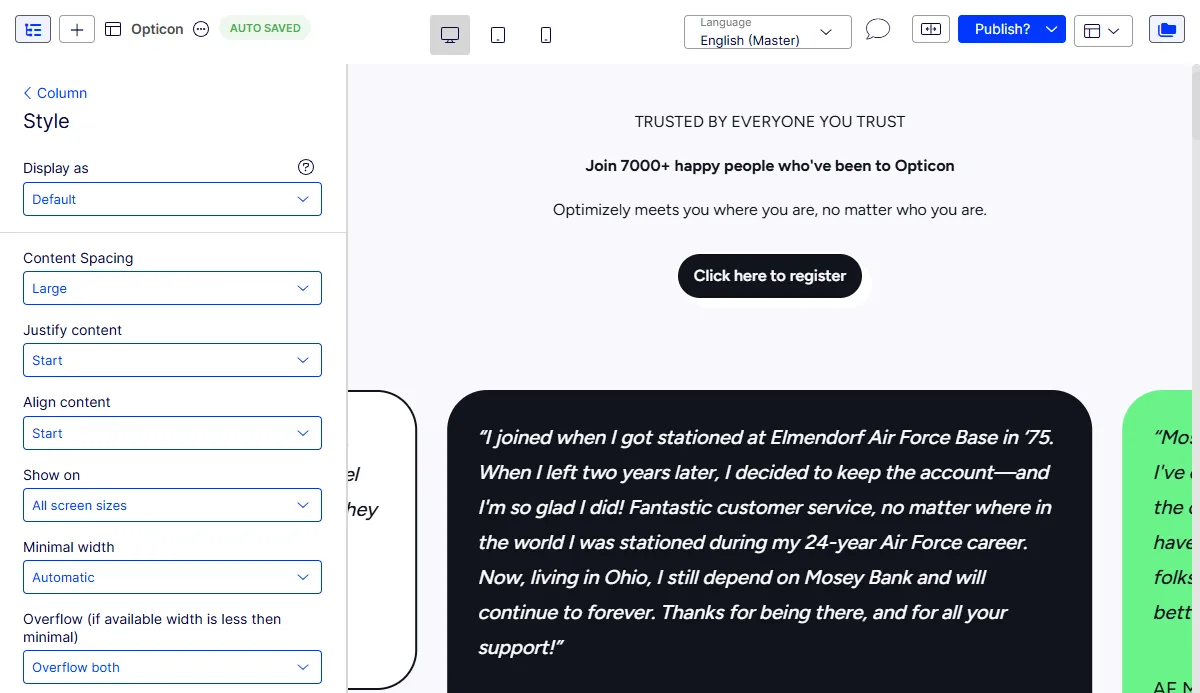The image size is (1200, 693).
Task: Click the AUTO SAVED status badge
Action: pos(265,28)
